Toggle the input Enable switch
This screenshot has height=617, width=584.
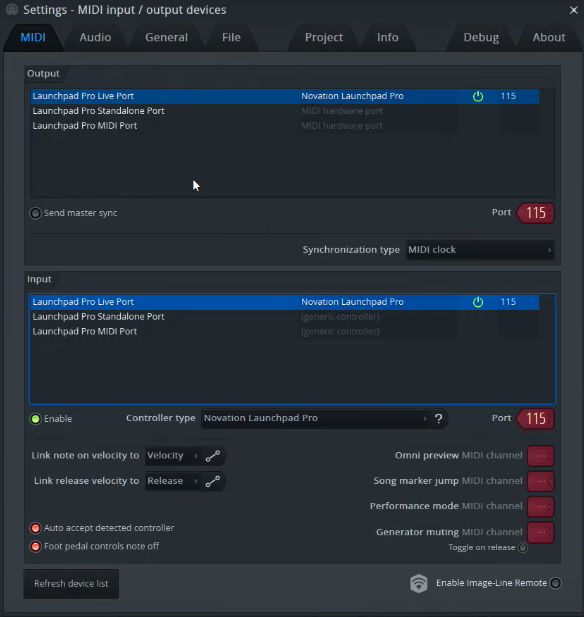point(35,419)
